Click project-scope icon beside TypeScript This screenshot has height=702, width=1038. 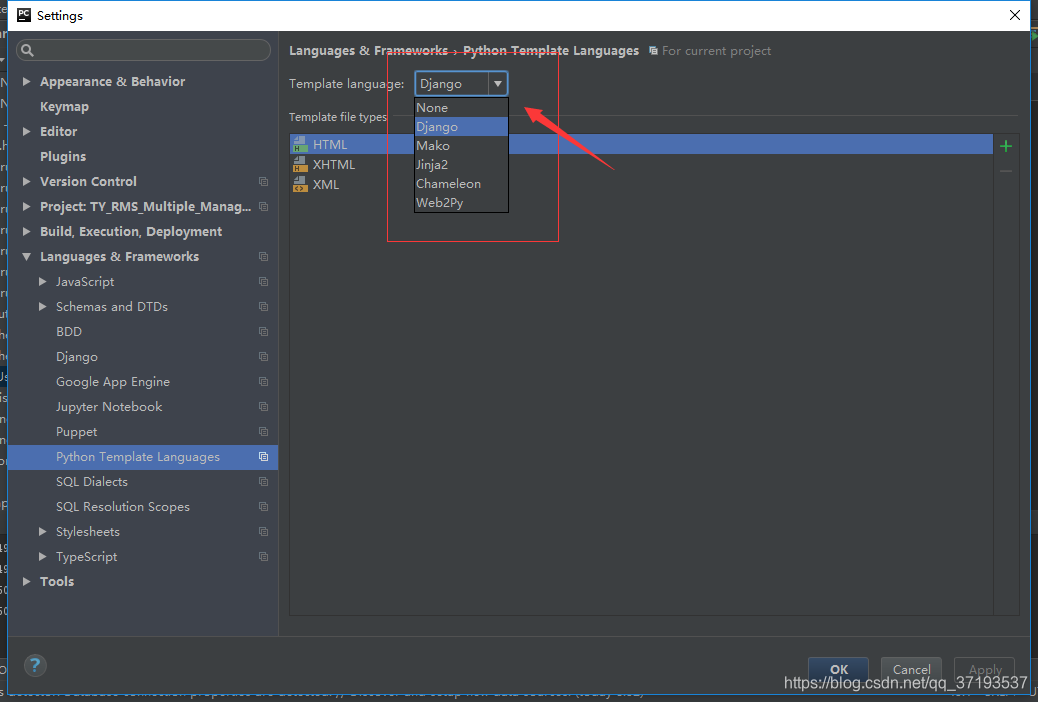tap(263, 557)
